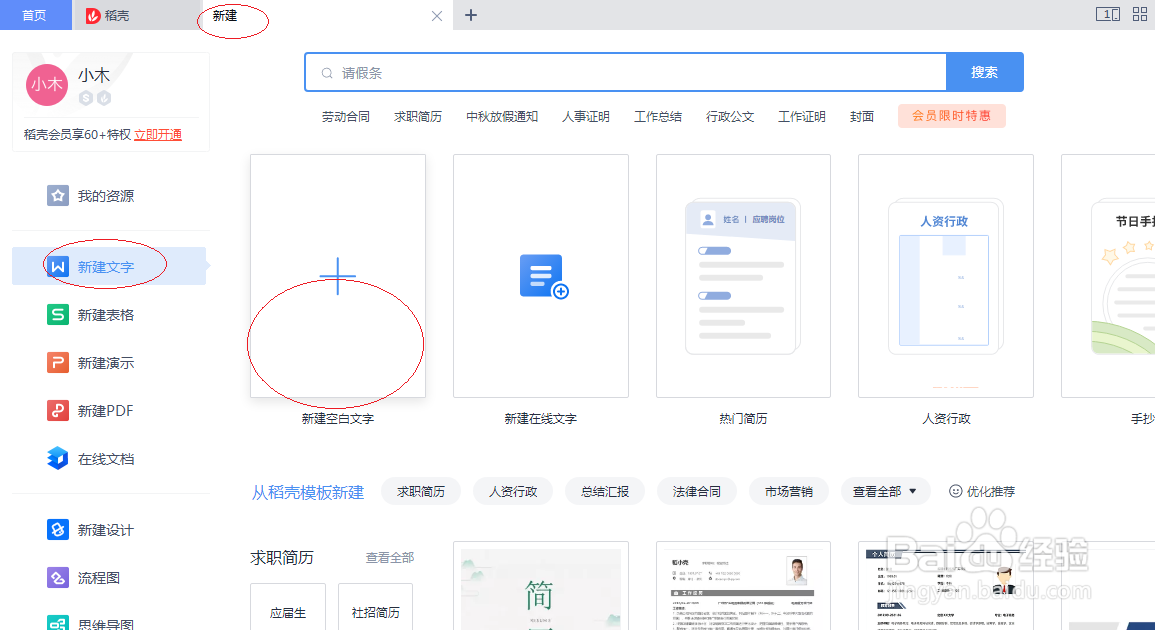Select the 新建文字 W icon

58,267
